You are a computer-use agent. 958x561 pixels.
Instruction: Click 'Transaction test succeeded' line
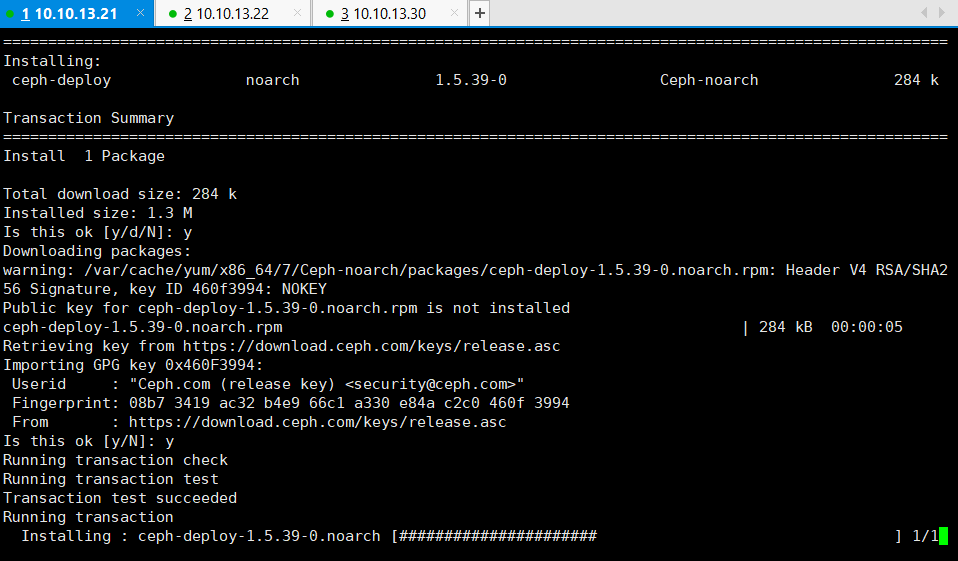tap(120, 497)
